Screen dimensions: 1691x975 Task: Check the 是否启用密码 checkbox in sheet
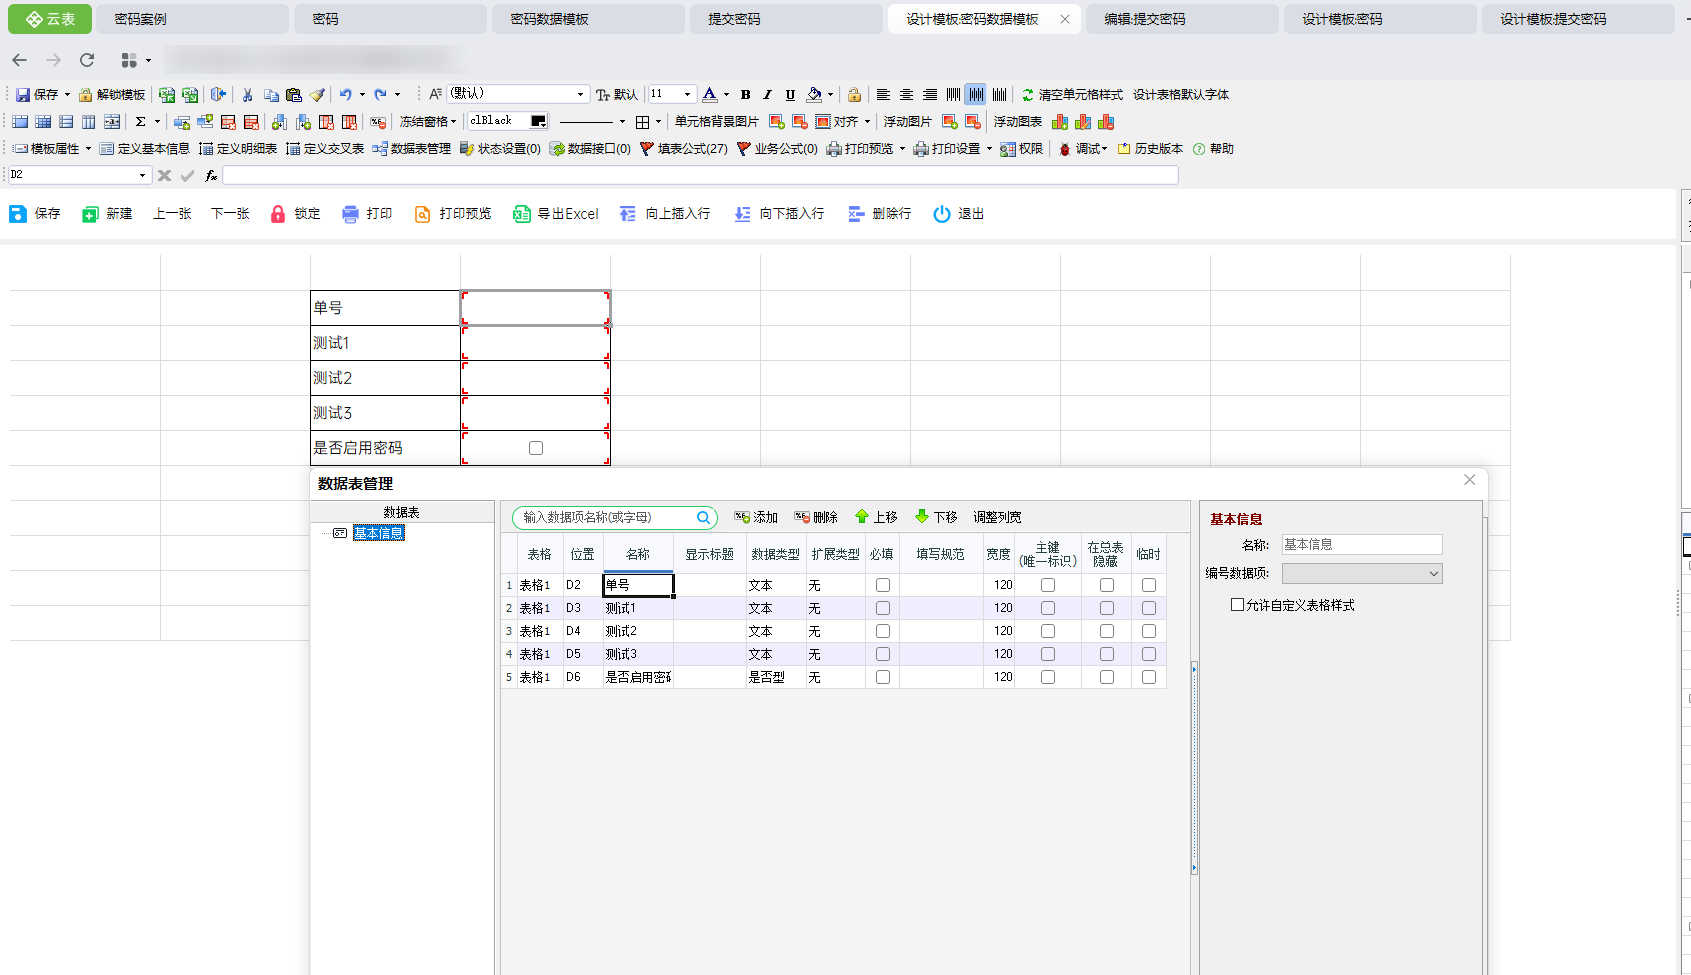click(536, 448)
